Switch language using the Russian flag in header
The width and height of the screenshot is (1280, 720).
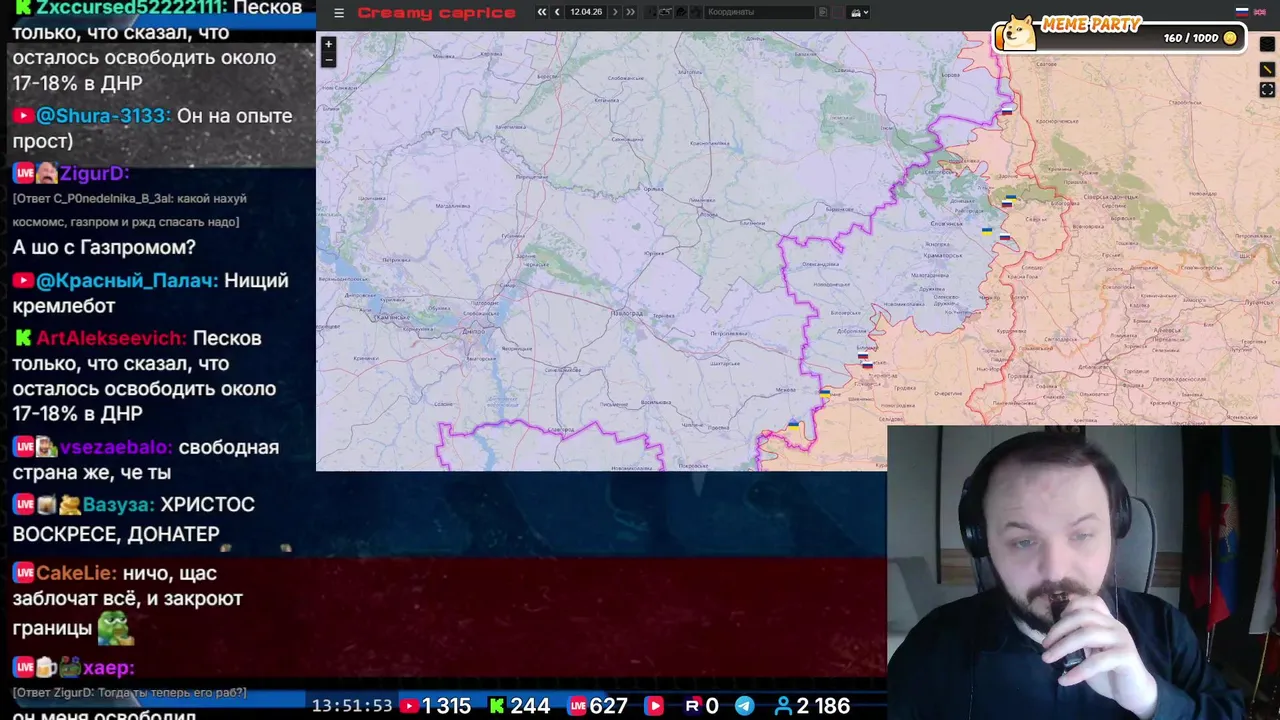click(x=1242, y=12)
